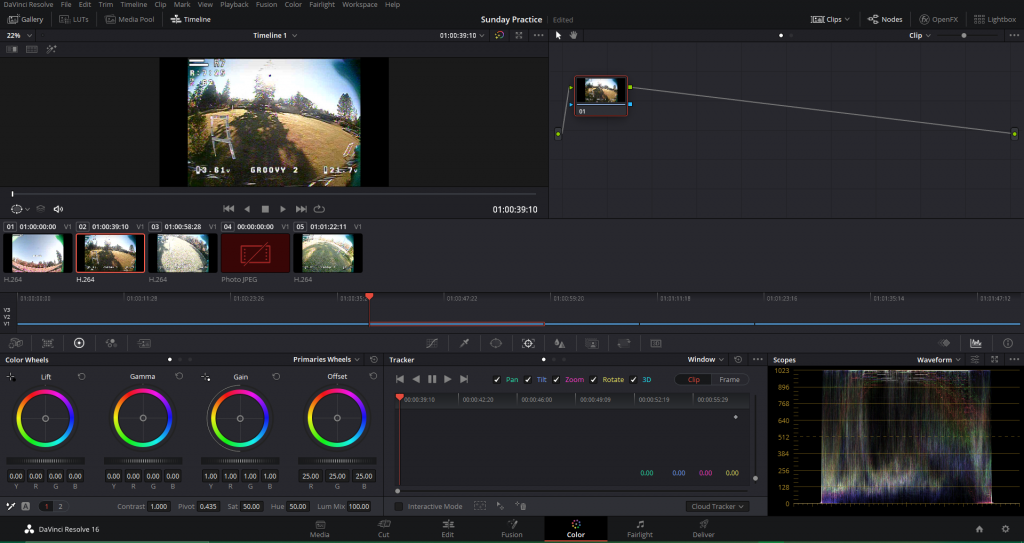Image resolution: width=1024 pixels, height=543 pixels.
Task: Toggle the Tilt tracking checkbox
Action: pyautogui.click(x=528, y=380)
